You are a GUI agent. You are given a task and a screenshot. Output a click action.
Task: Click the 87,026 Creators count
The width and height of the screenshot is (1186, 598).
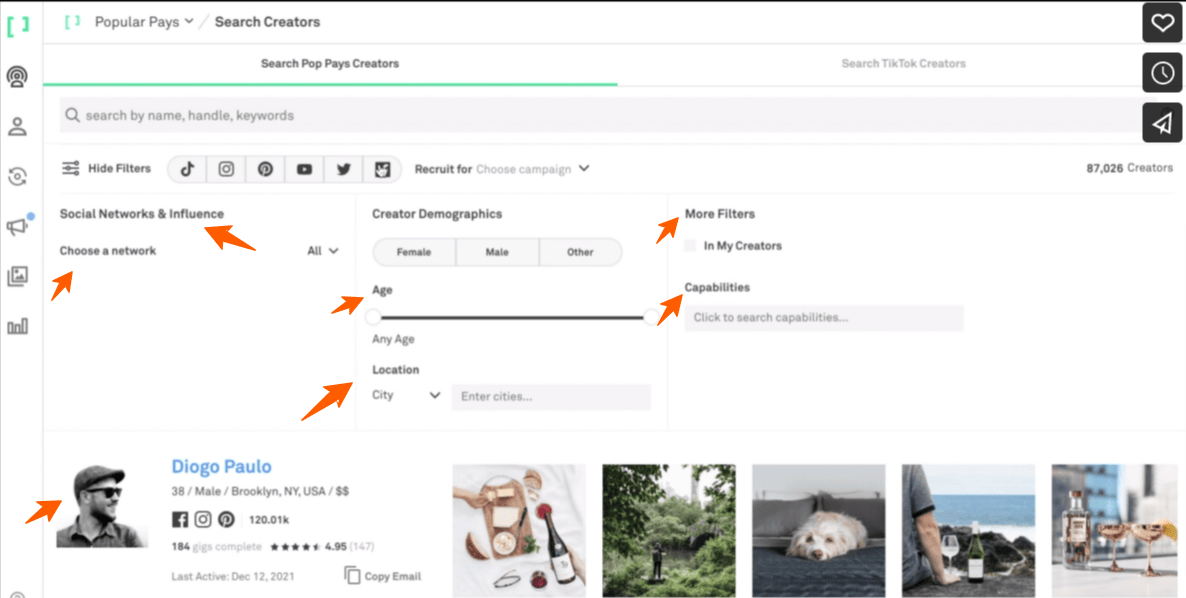pyautogui.click(x=1129, y=168)
